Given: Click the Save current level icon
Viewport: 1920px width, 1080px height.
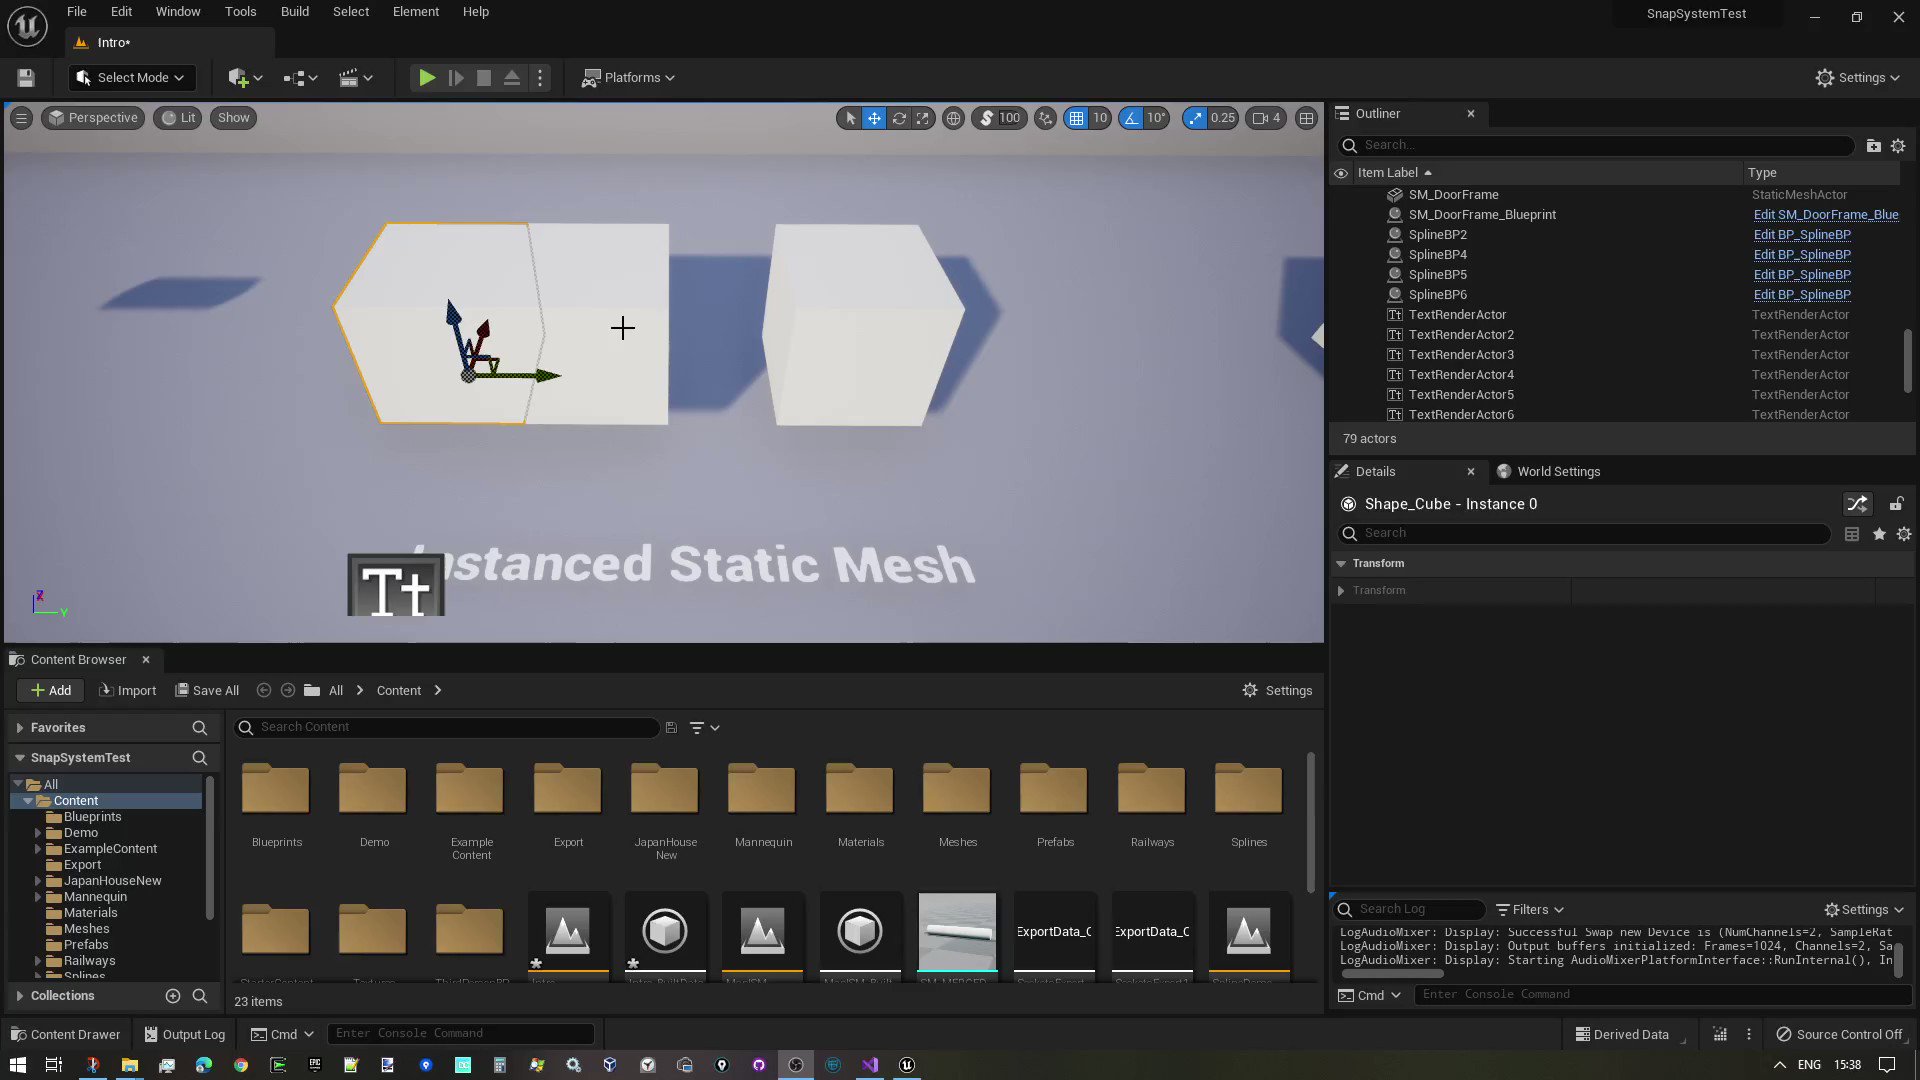Looking at the screenshot, I should coord(24,77).
